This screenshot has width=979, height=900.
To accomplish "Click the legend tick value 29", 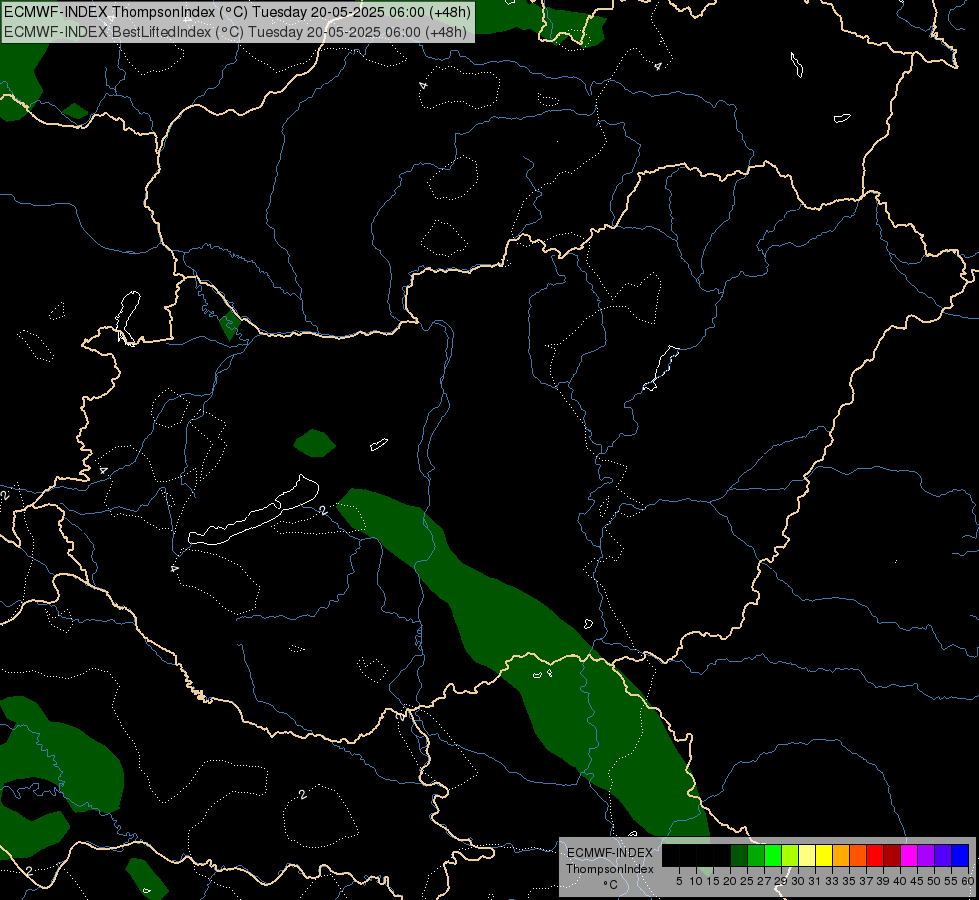I will [781, 881].
